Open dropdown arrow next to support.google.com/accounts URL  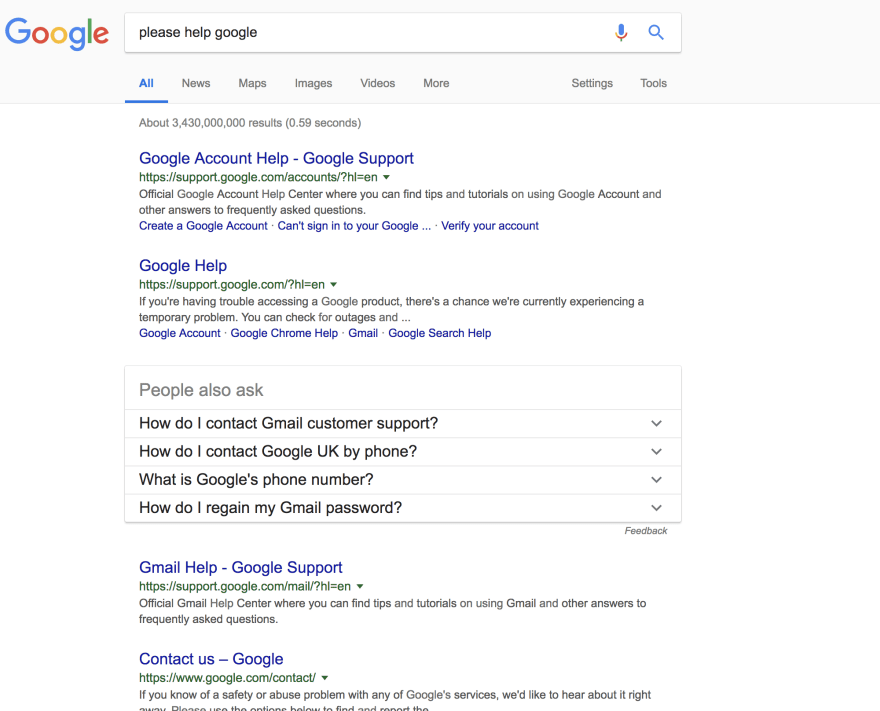point(386,177)
